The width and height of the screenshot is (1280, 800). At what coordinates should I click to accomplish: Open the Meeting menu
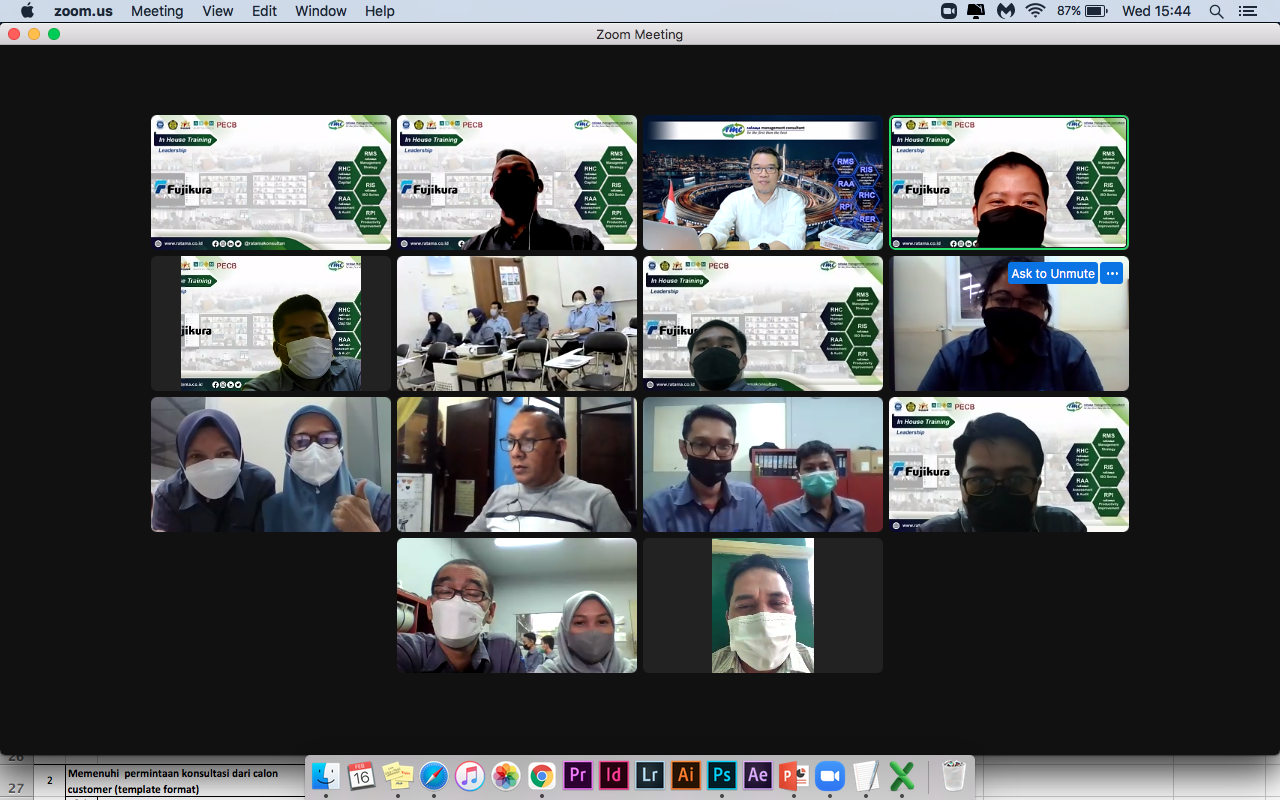[x=157, y=11]
